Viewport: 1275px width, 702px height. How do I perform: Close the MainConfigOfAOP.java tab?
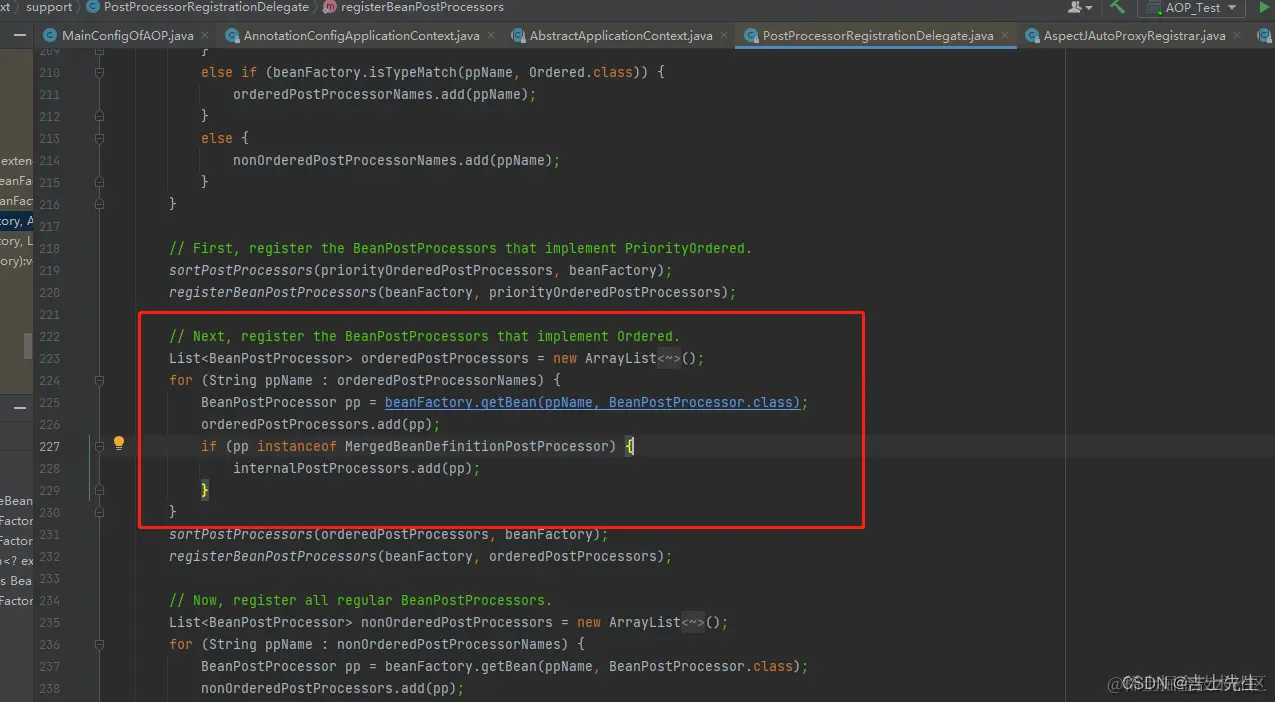[x=204, y=36]
